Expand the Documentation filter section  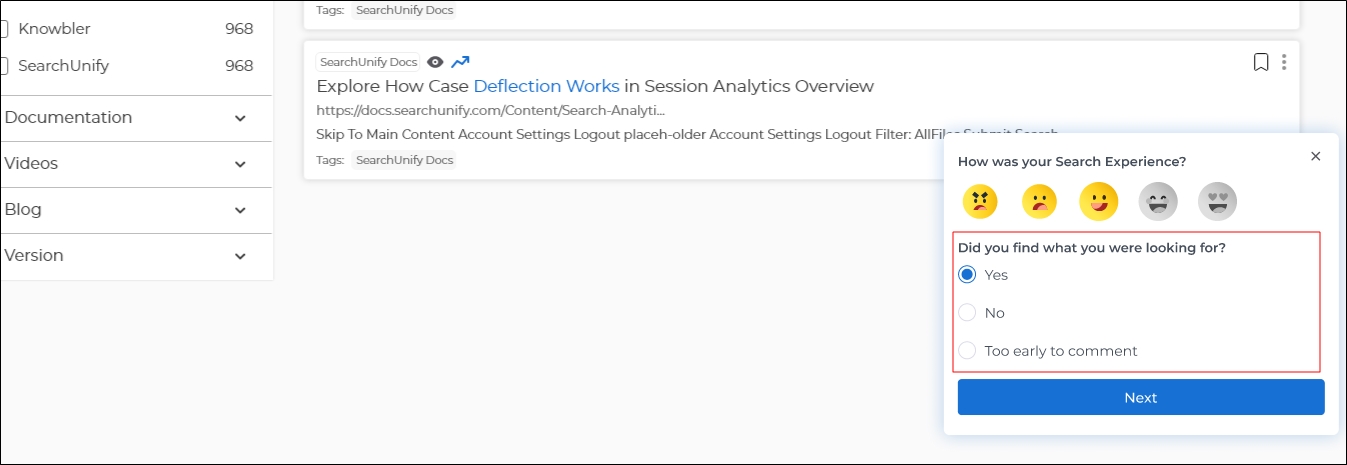(240, 118)
